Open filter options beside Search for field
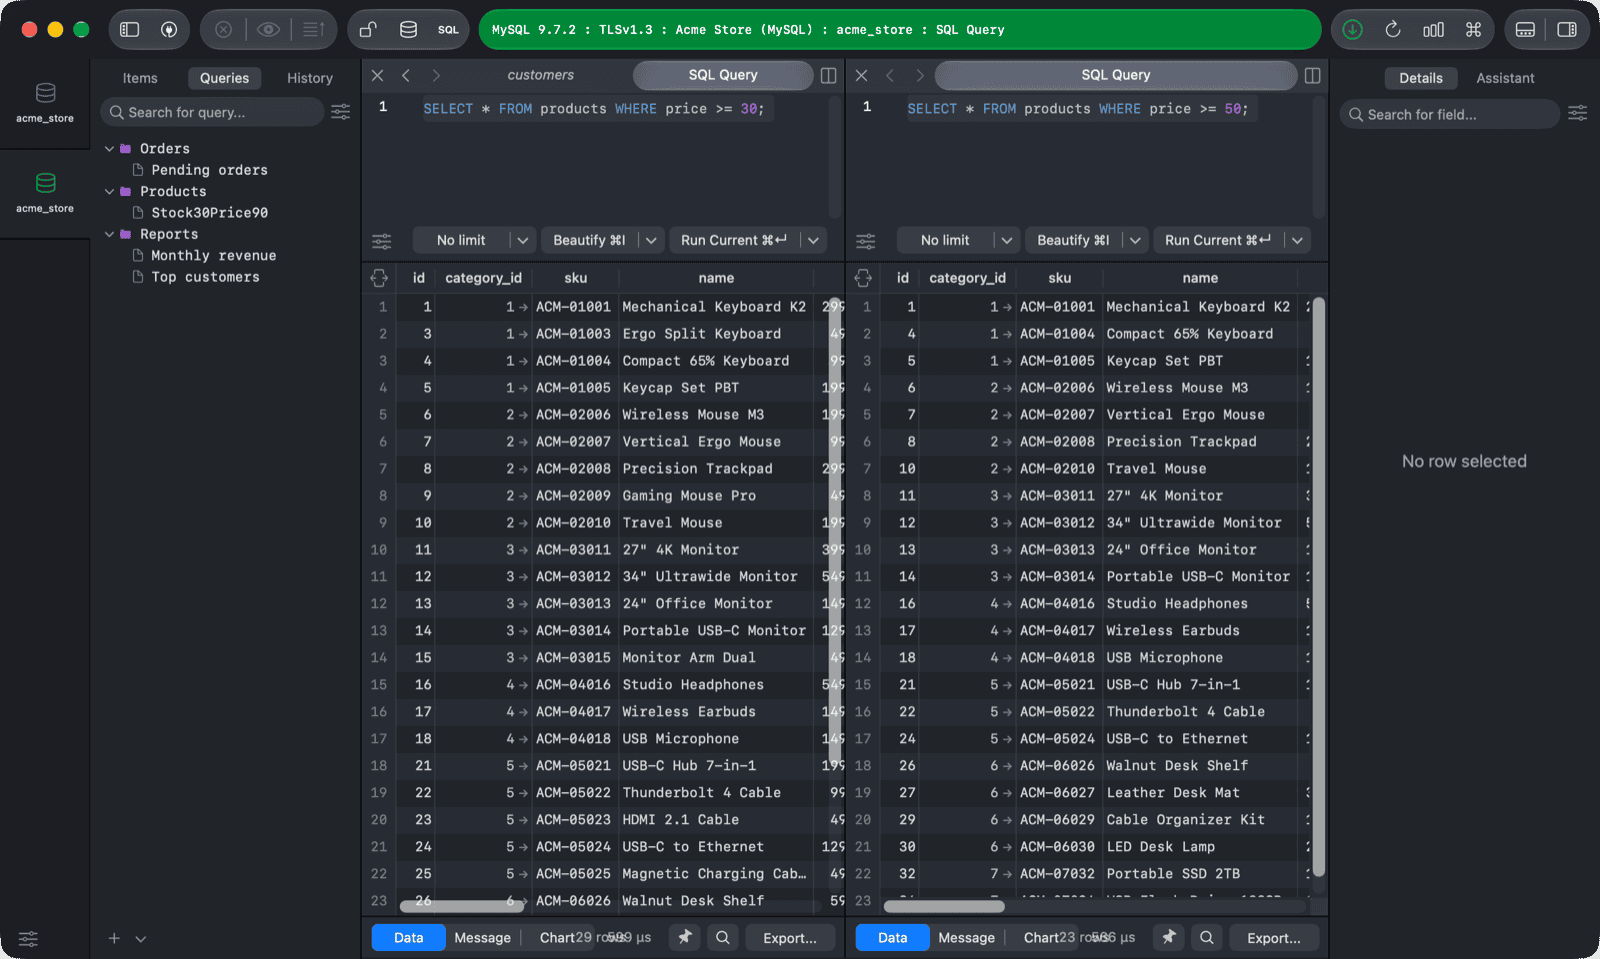This screenshot has width=1600, height=959. (1578, 114)
